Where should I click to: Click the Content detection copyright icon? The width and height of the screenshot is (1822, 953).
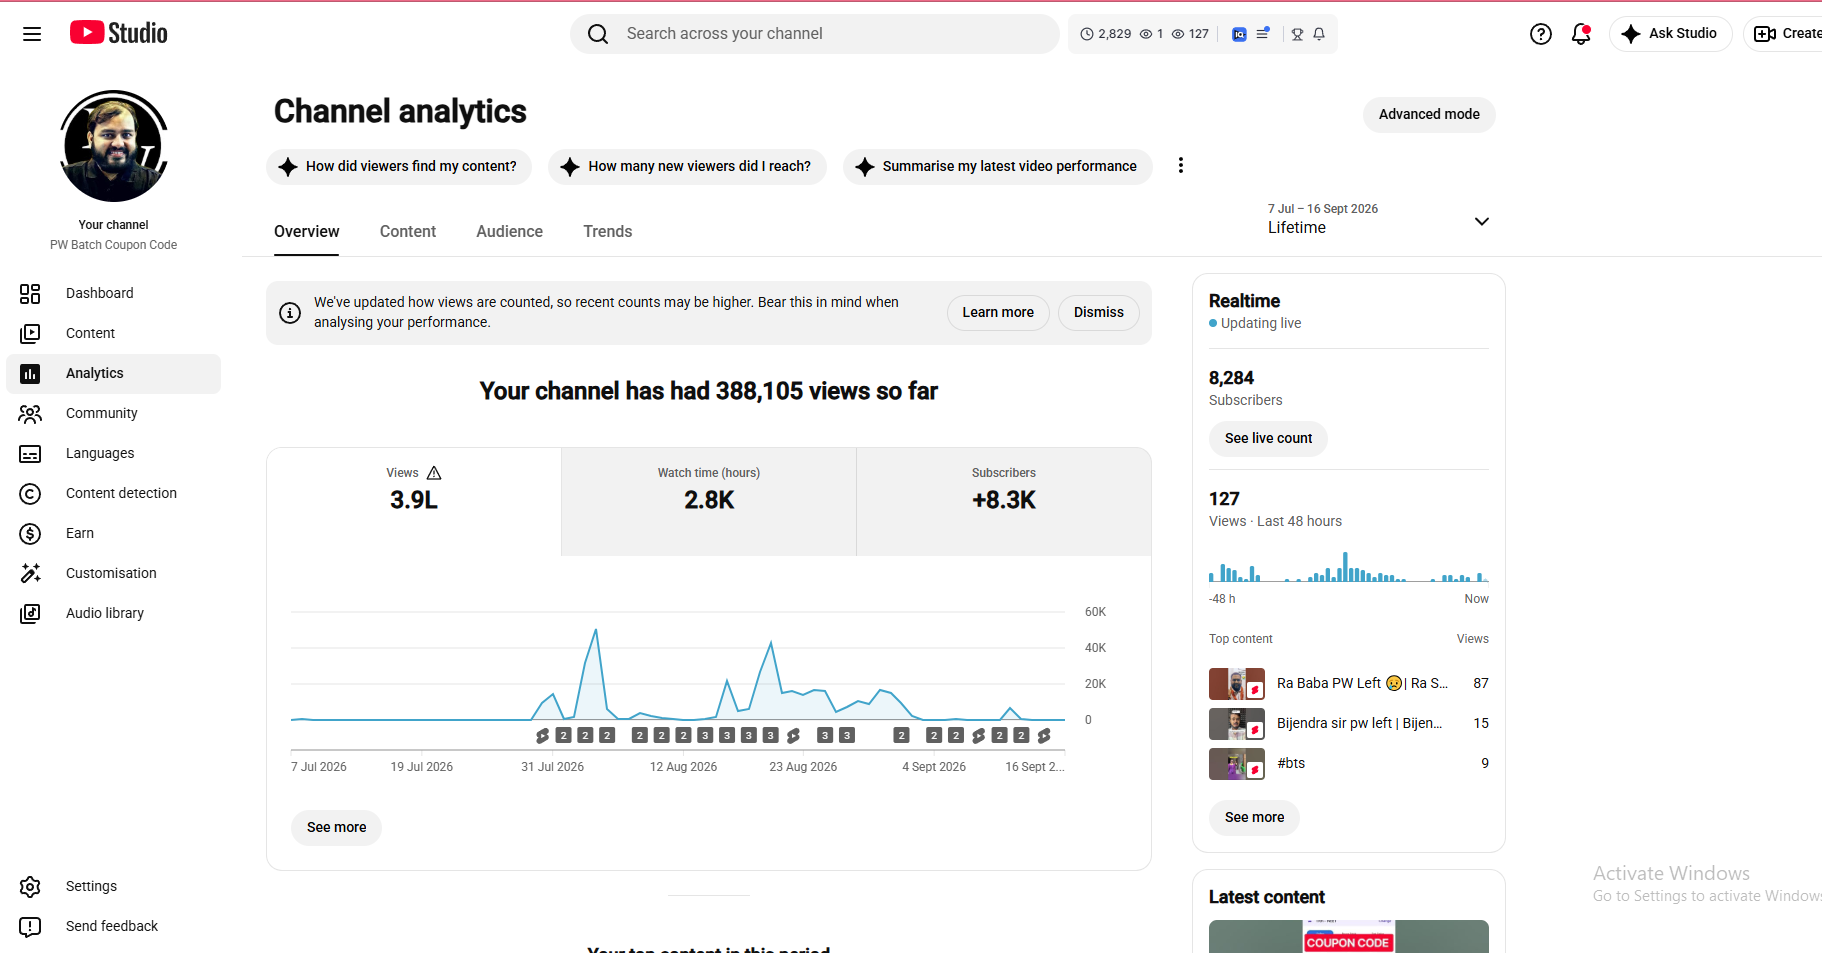click(30, 493)
